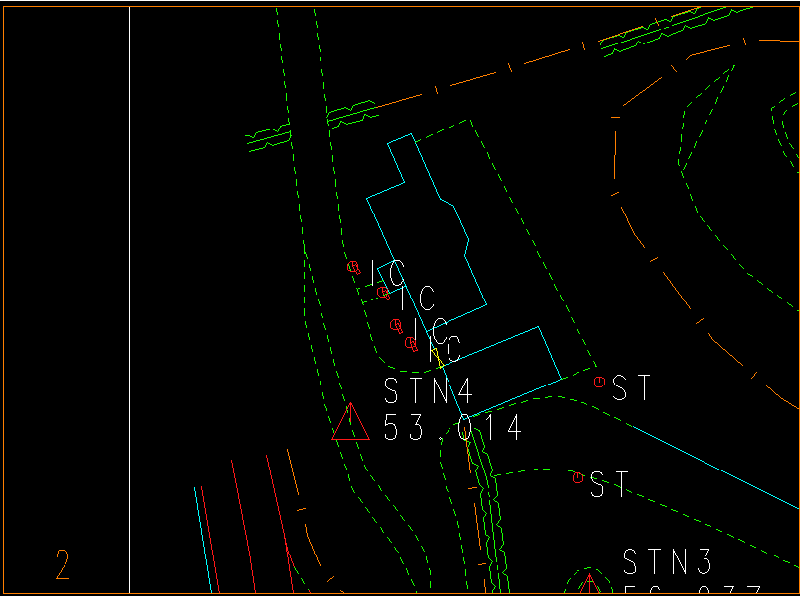Select the second red IC chamber symbol
The image size is (800, 596).
click(383, 293)
